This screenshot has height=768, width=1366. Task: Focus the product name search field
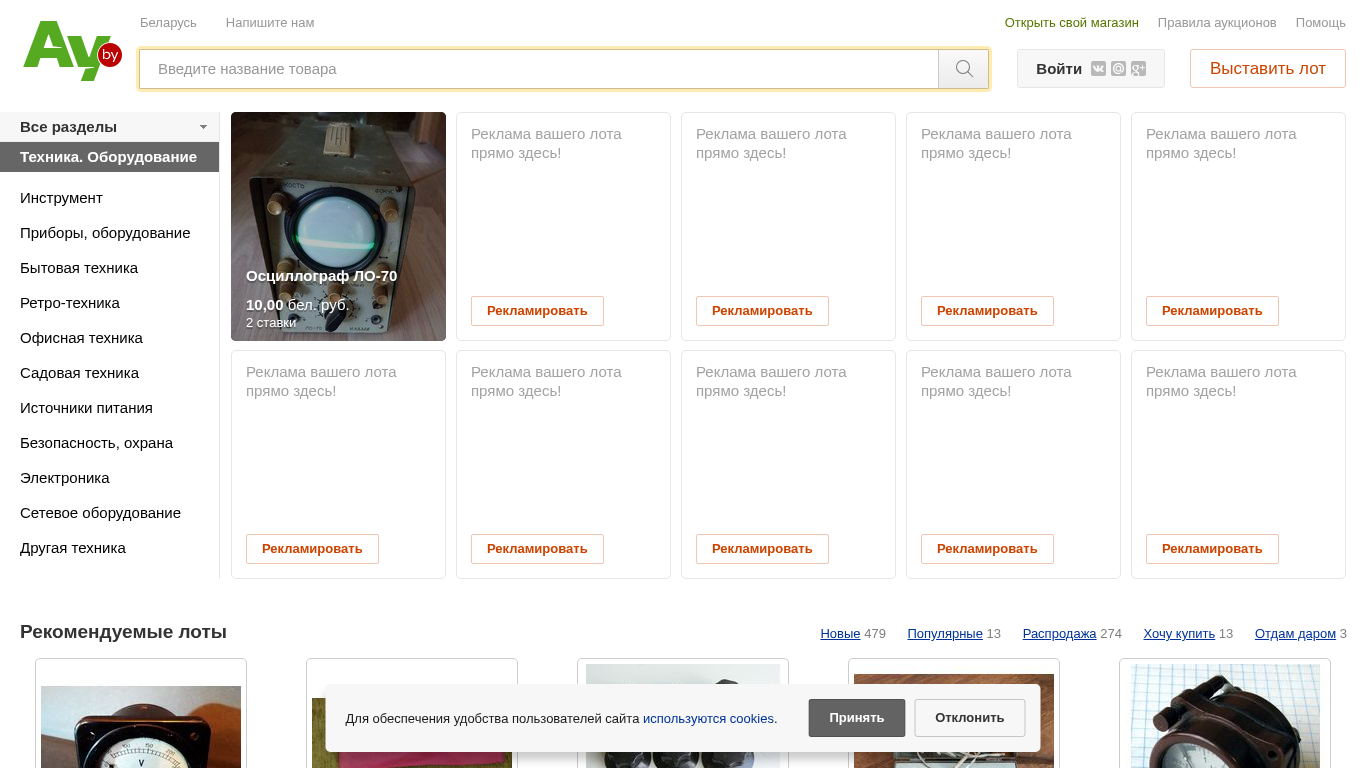[539, 69]
